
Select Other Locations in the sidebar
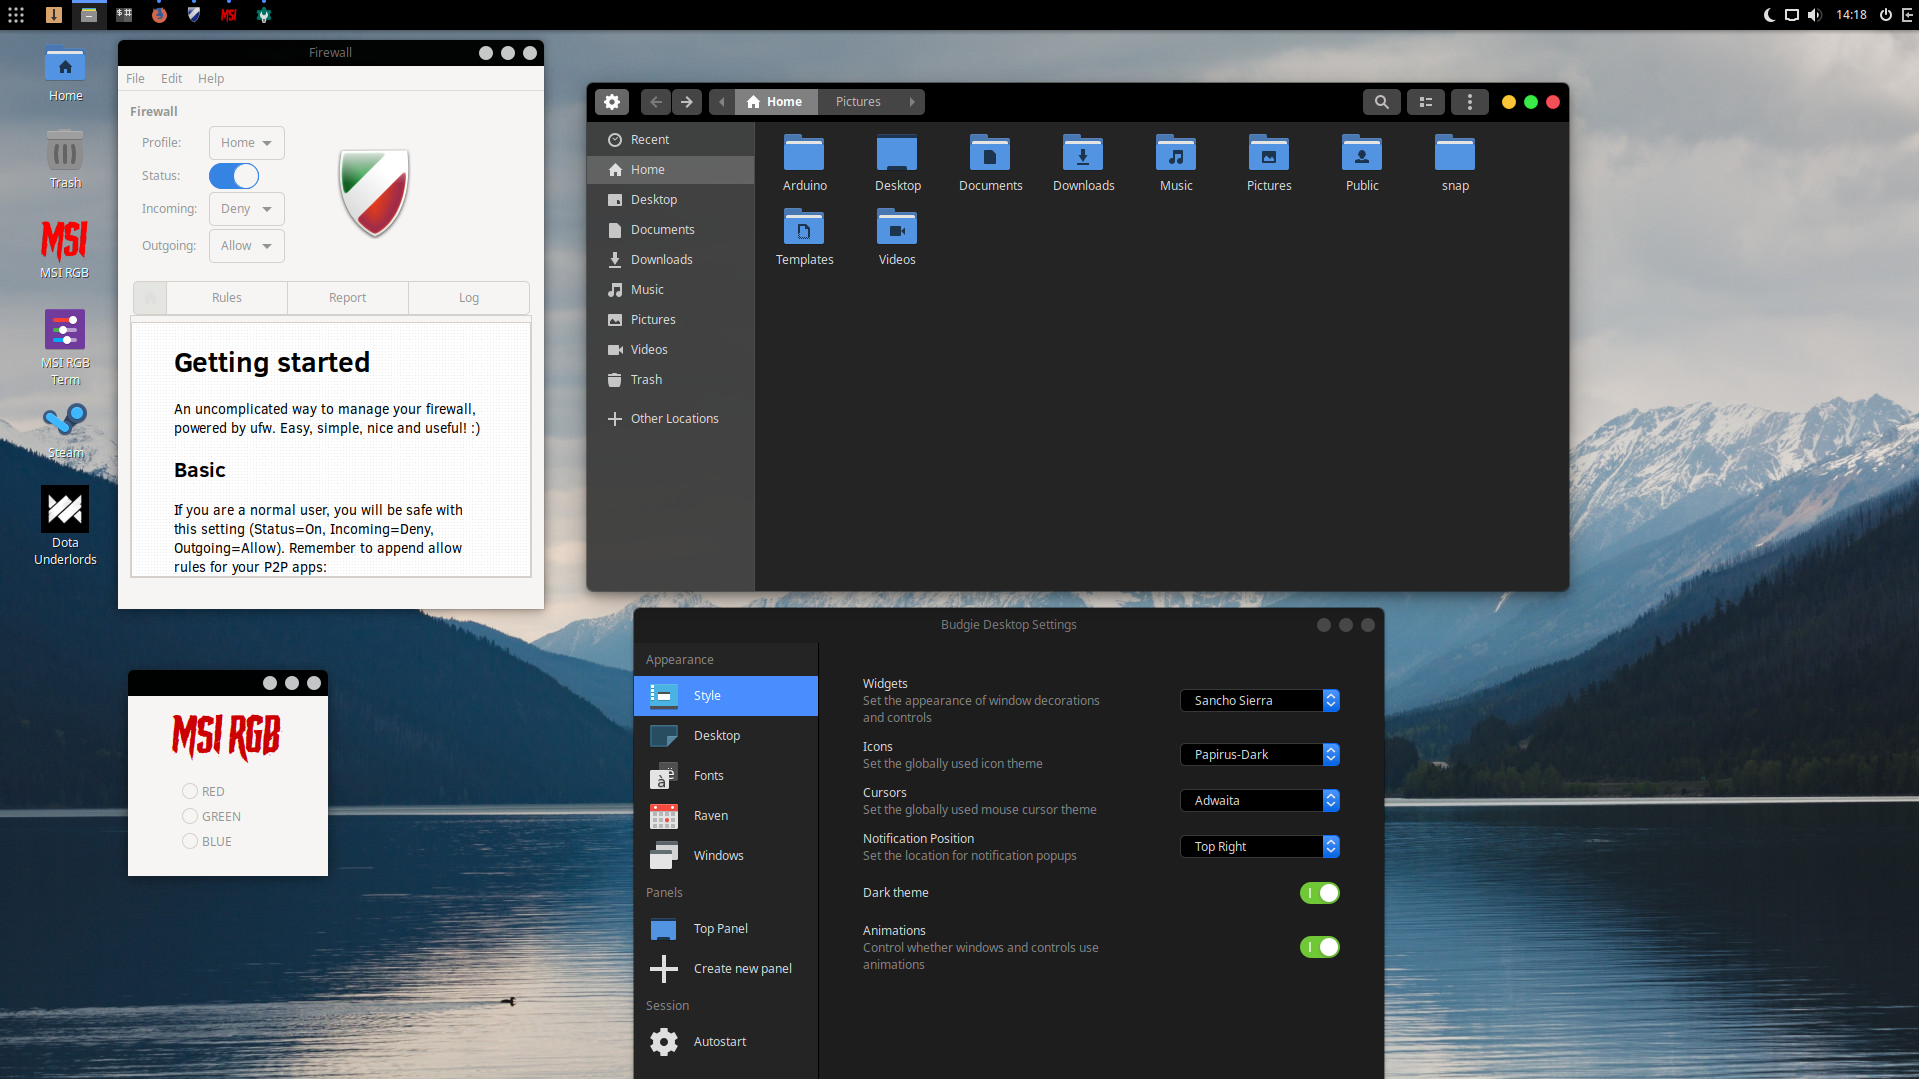(674, 419)
